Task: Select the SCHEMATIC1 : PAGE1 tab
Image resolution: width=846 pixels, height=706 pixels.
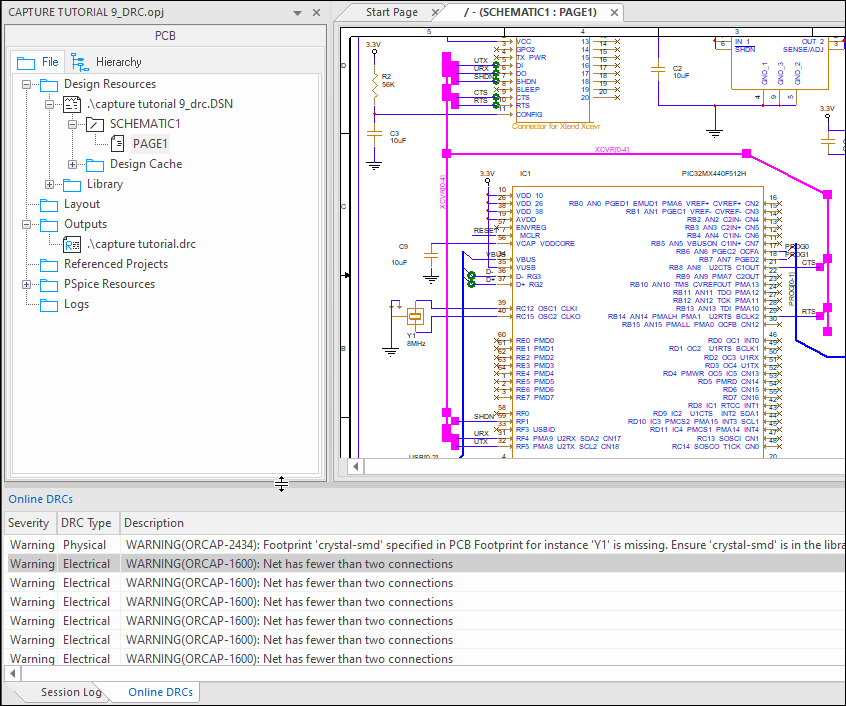Action: pos(530,12)
